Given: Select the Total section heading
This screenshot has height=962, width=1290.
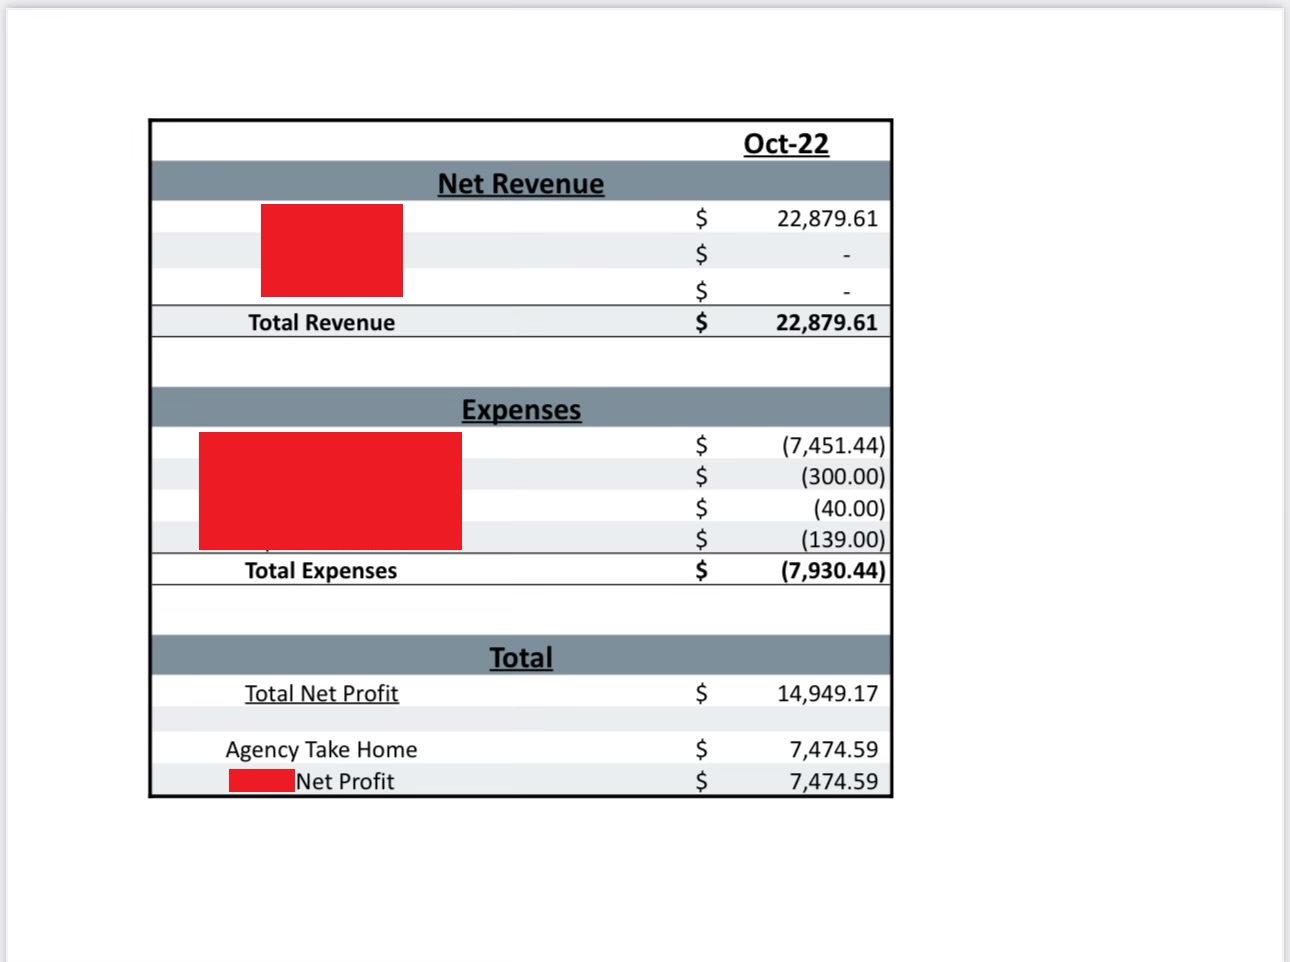Looking at the screenshot, I should pos(520,658).
